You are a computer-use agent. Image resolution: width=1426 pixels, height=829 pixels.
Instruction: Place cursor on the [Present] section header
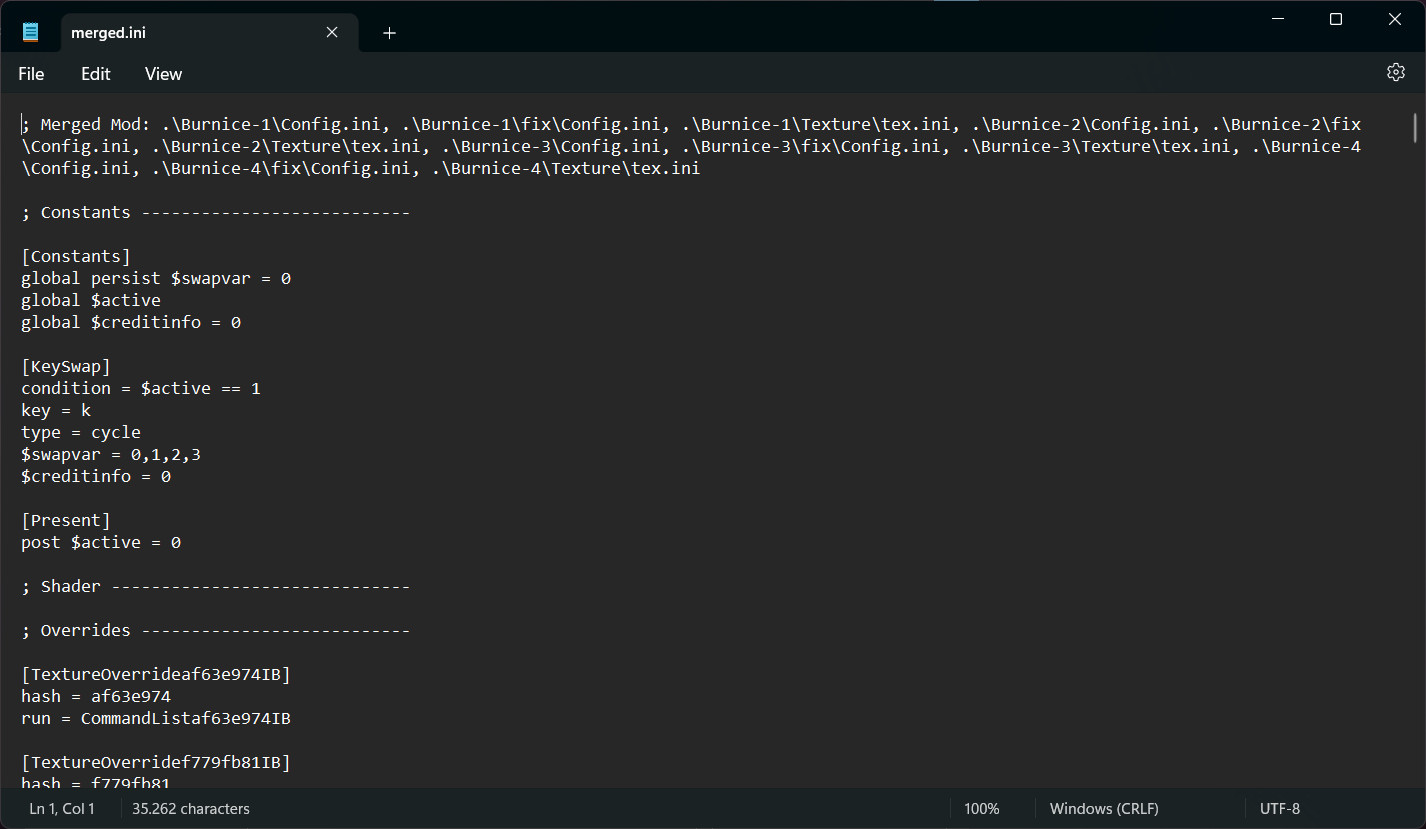[x=65, y=520]
